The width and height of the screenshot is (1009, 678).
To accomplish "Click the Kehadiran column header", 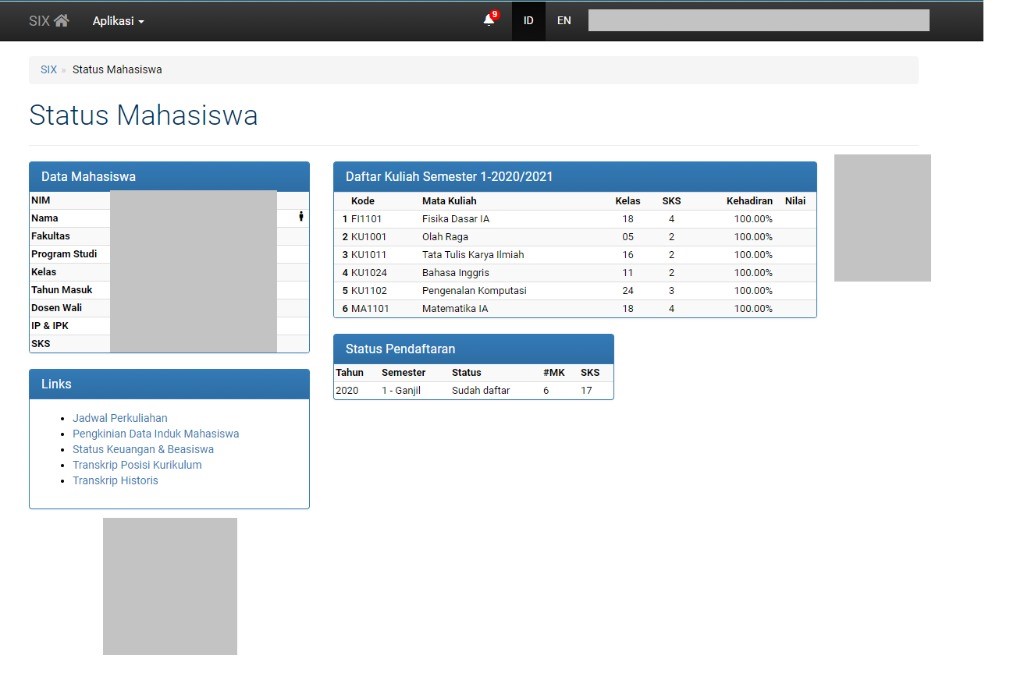I will coord(749,201).
